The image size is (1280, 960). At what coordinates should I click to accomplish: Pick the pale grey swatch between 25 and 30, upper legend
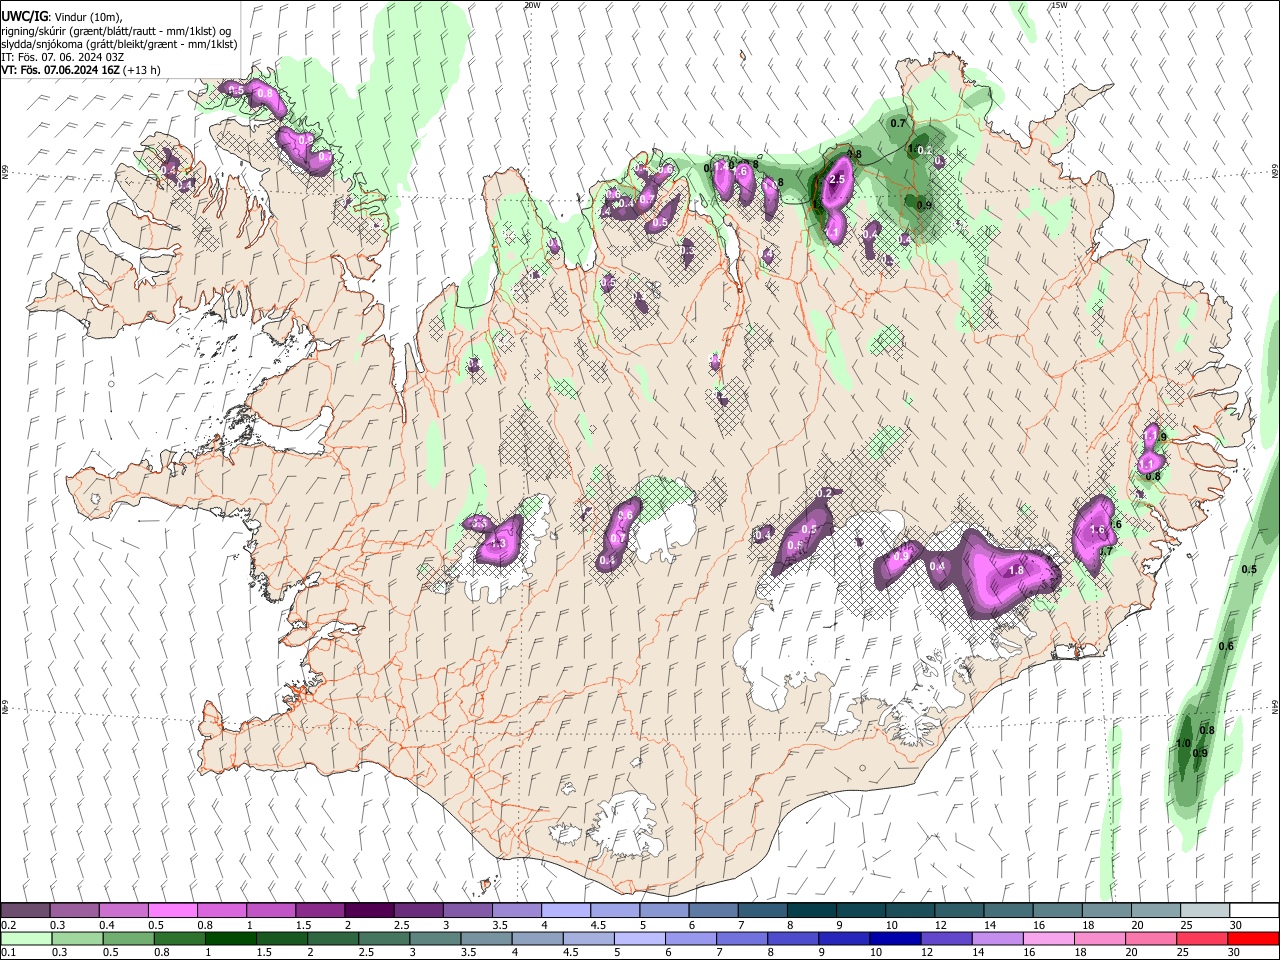click(1205, 911)
